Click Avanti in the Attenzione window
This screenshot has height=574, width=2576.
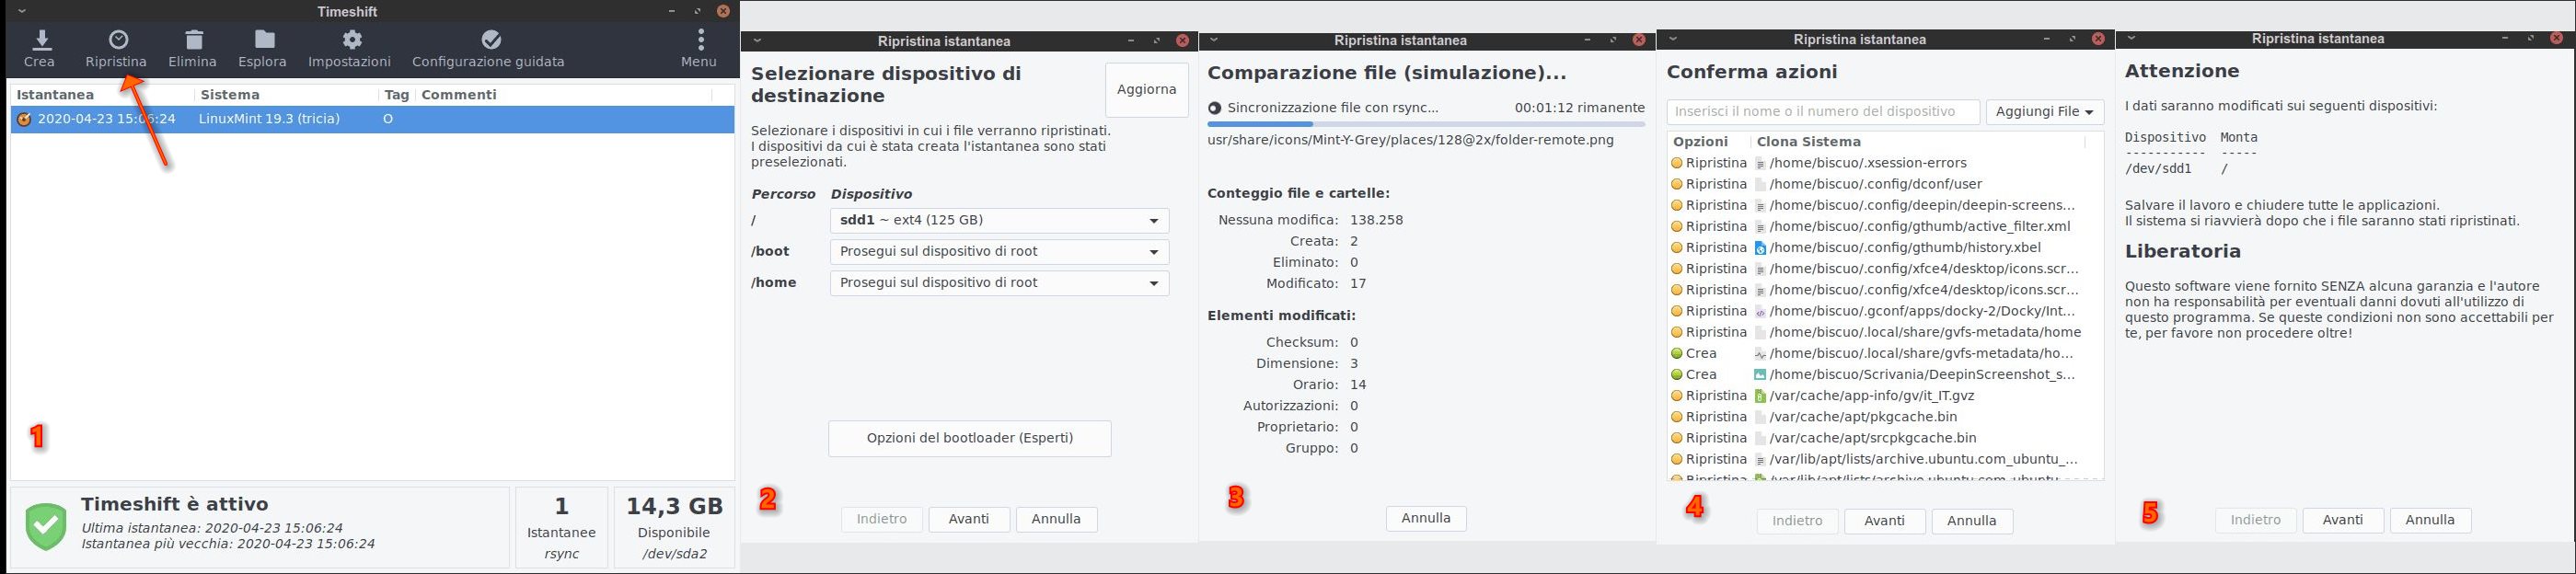click(x=2342, y=520)
